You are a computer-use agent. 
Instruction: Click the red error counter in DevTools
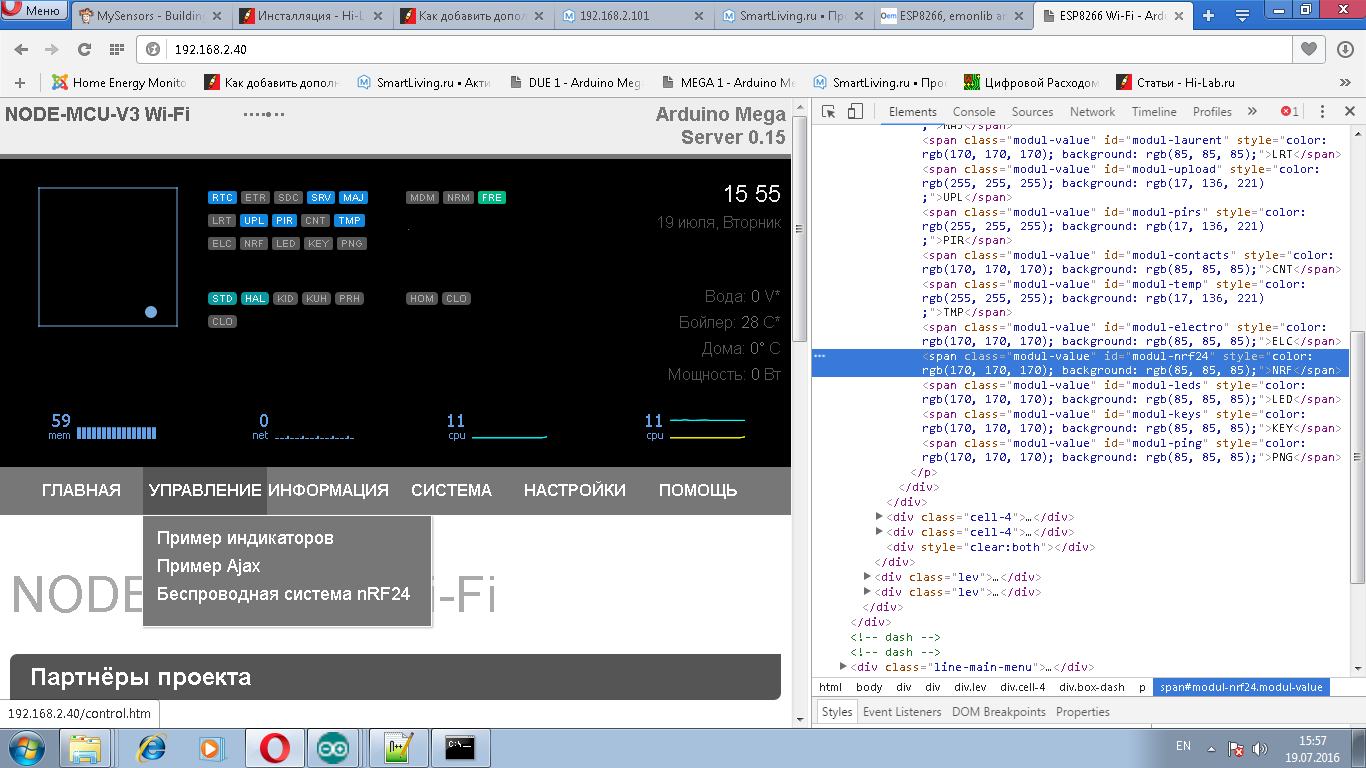click(1290, 112)
